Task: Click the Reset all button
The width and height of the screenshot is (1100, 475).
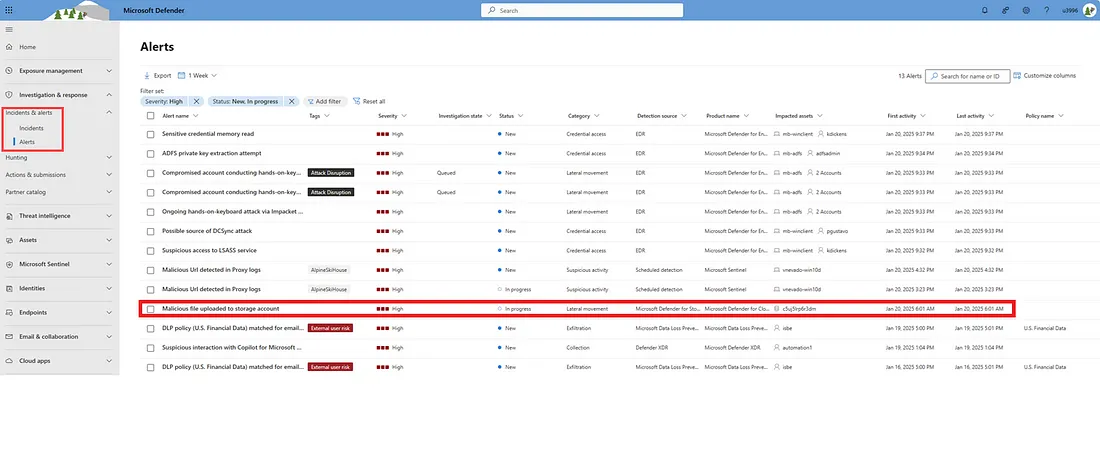Action: (369, 101)
